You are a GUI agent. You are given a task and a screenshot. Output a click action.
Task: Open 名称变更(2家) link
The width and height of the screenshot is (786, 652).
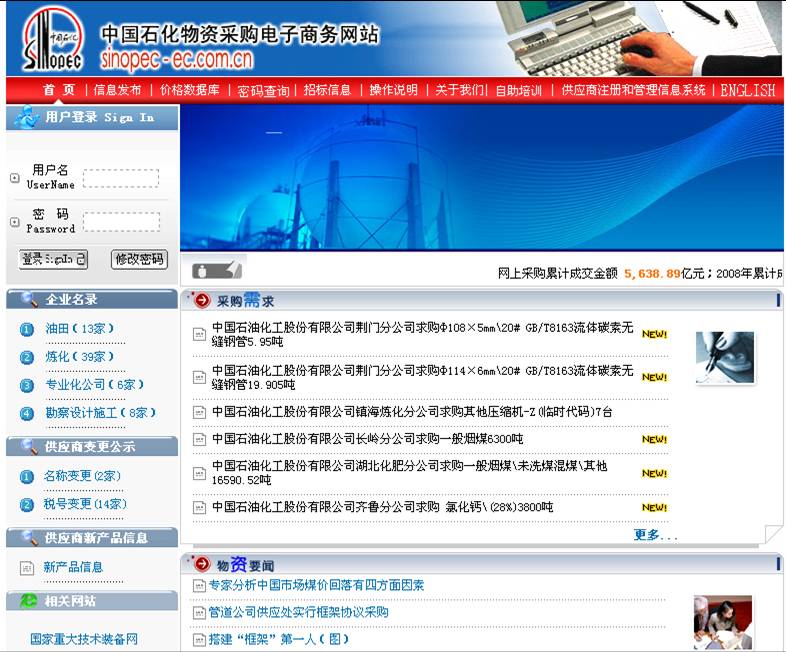82,475
